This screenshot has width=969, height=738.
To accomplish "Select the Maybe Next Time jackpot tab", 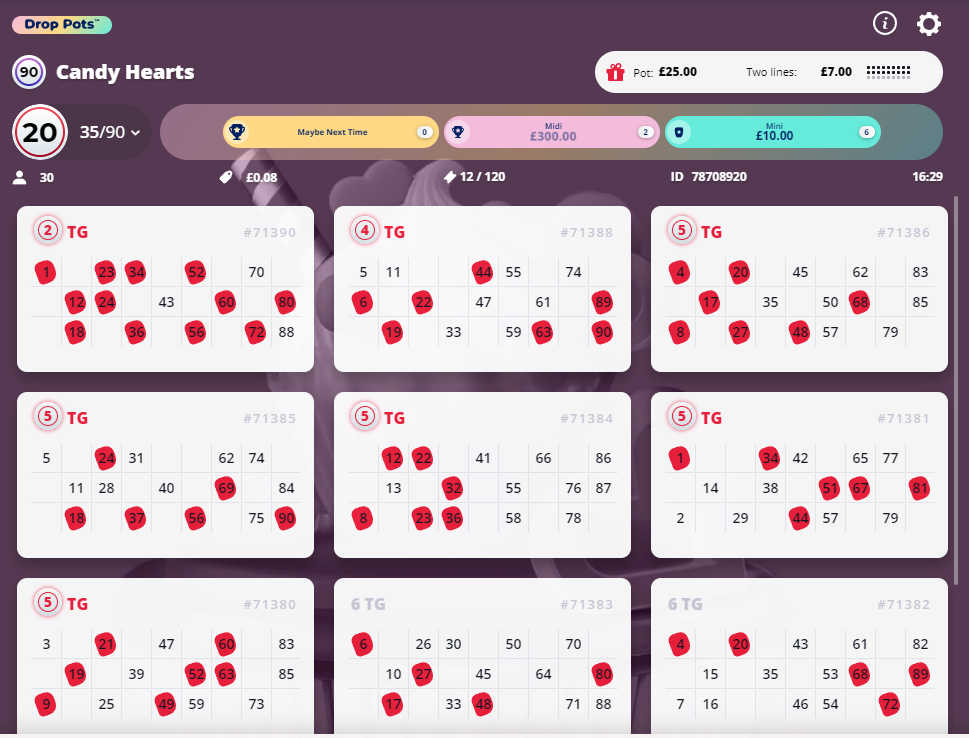I will [x=330, y=132].
